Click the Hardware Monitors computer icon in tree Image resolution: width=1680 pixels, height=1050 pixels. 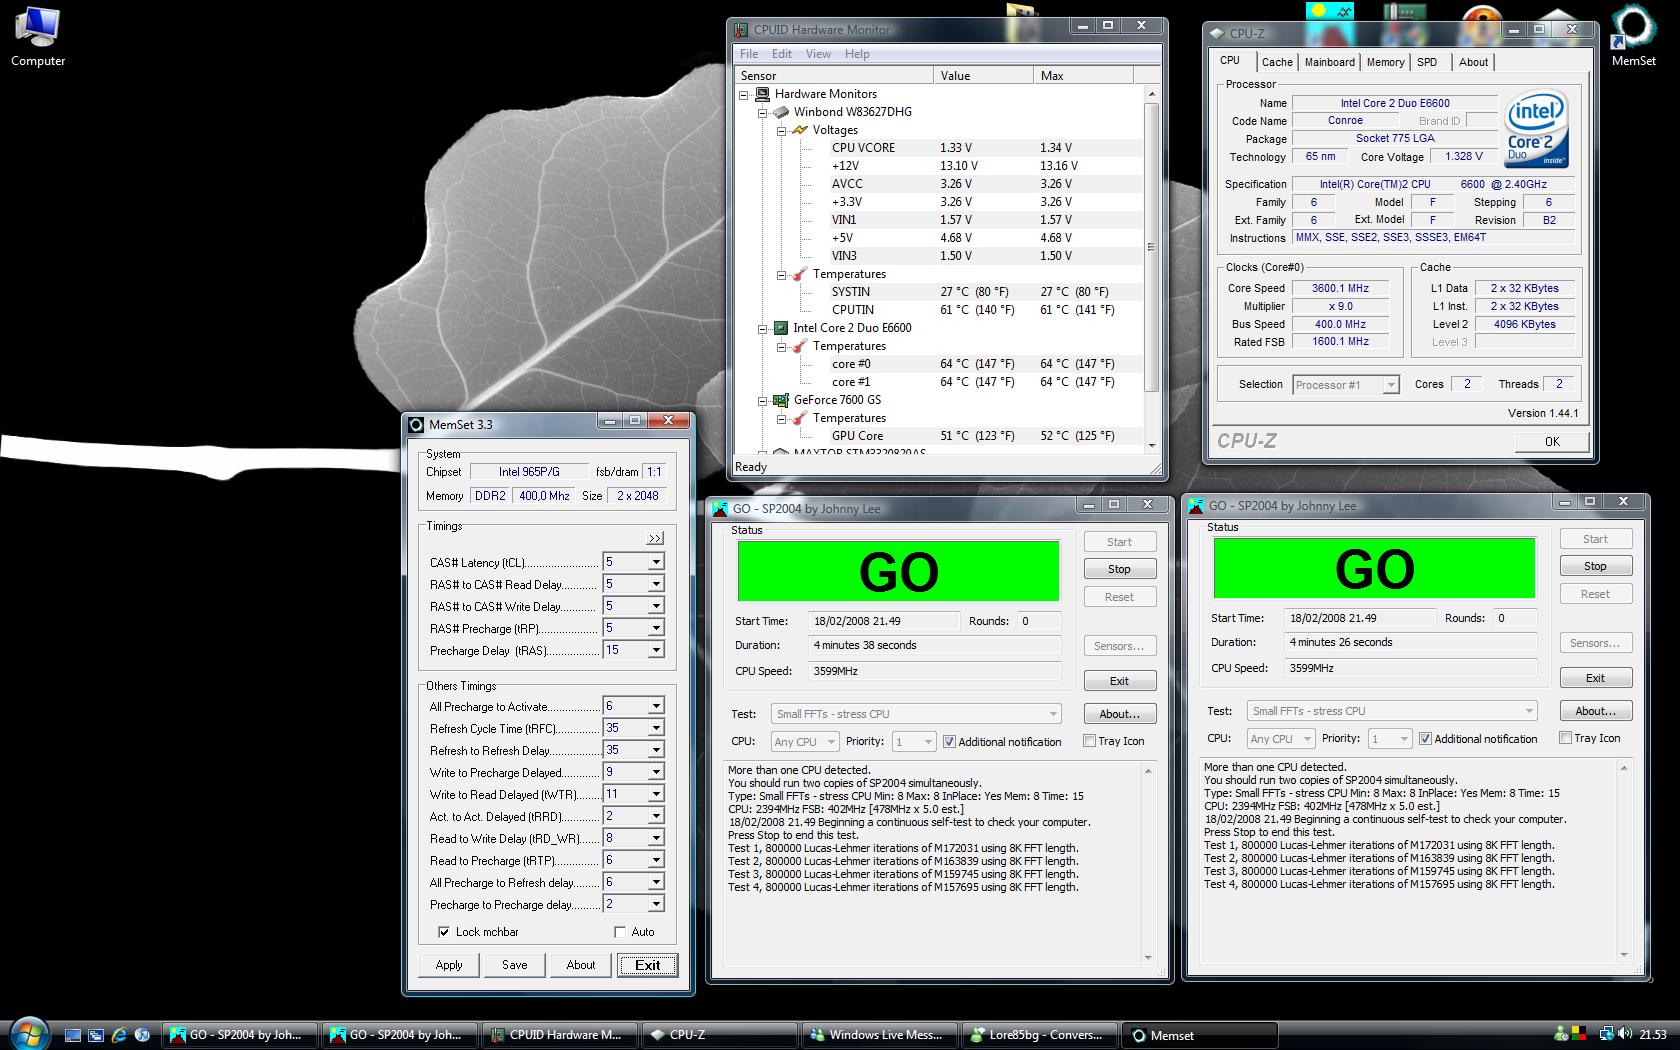[762, 94]
